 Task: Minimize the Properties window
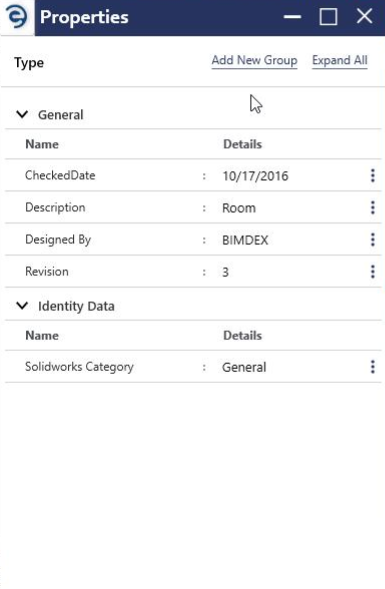pos(292,17)
